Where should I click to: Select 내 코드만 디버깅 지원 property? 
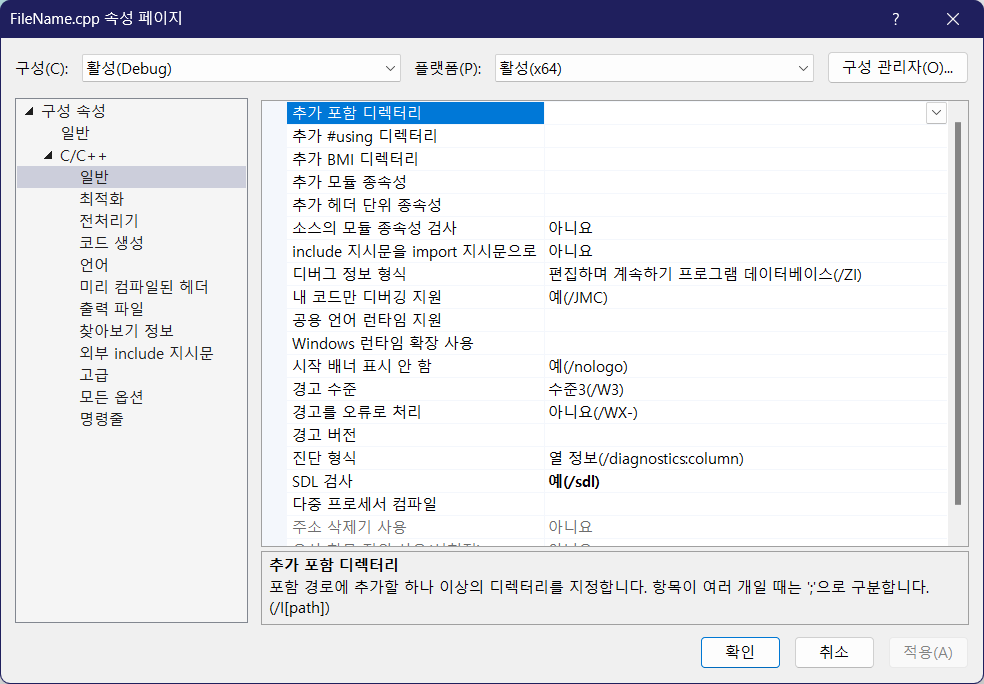(x=415, y=297)
